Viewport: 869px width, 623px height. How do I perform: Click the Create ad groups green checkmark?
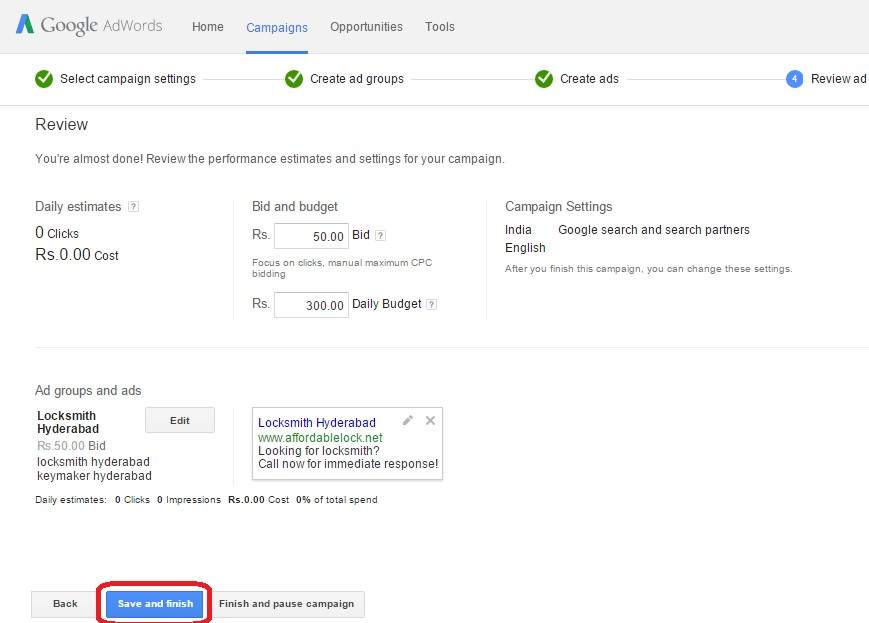pyautogui.click(x=293, y=78)
